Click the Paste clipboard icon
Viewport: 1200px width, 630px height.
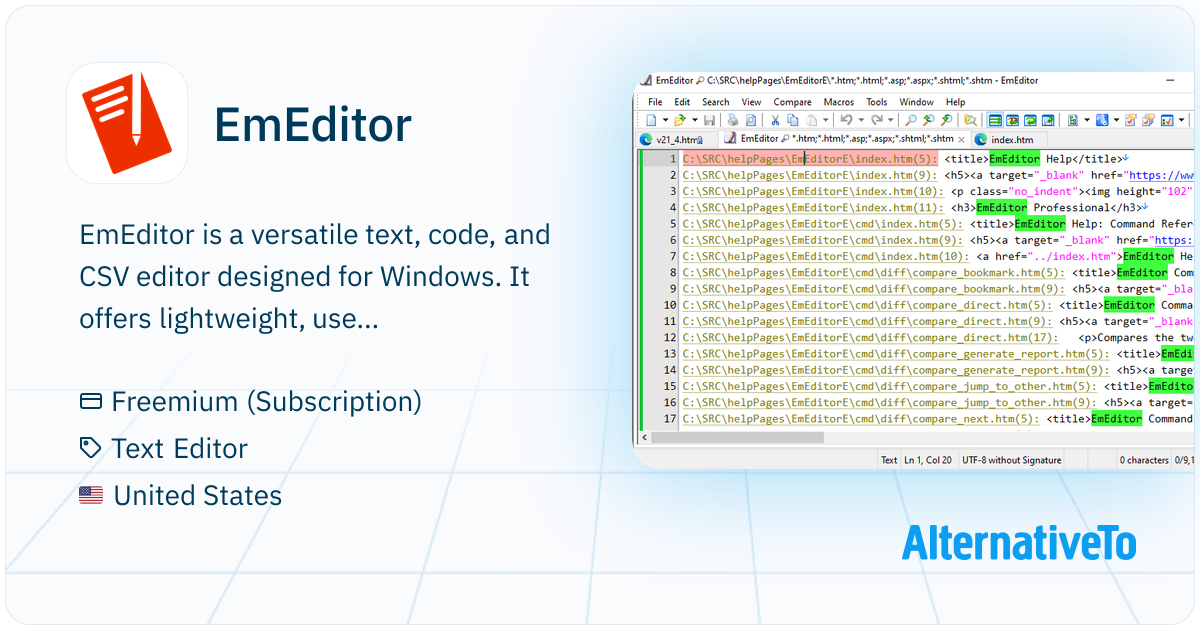click(811, 120)
